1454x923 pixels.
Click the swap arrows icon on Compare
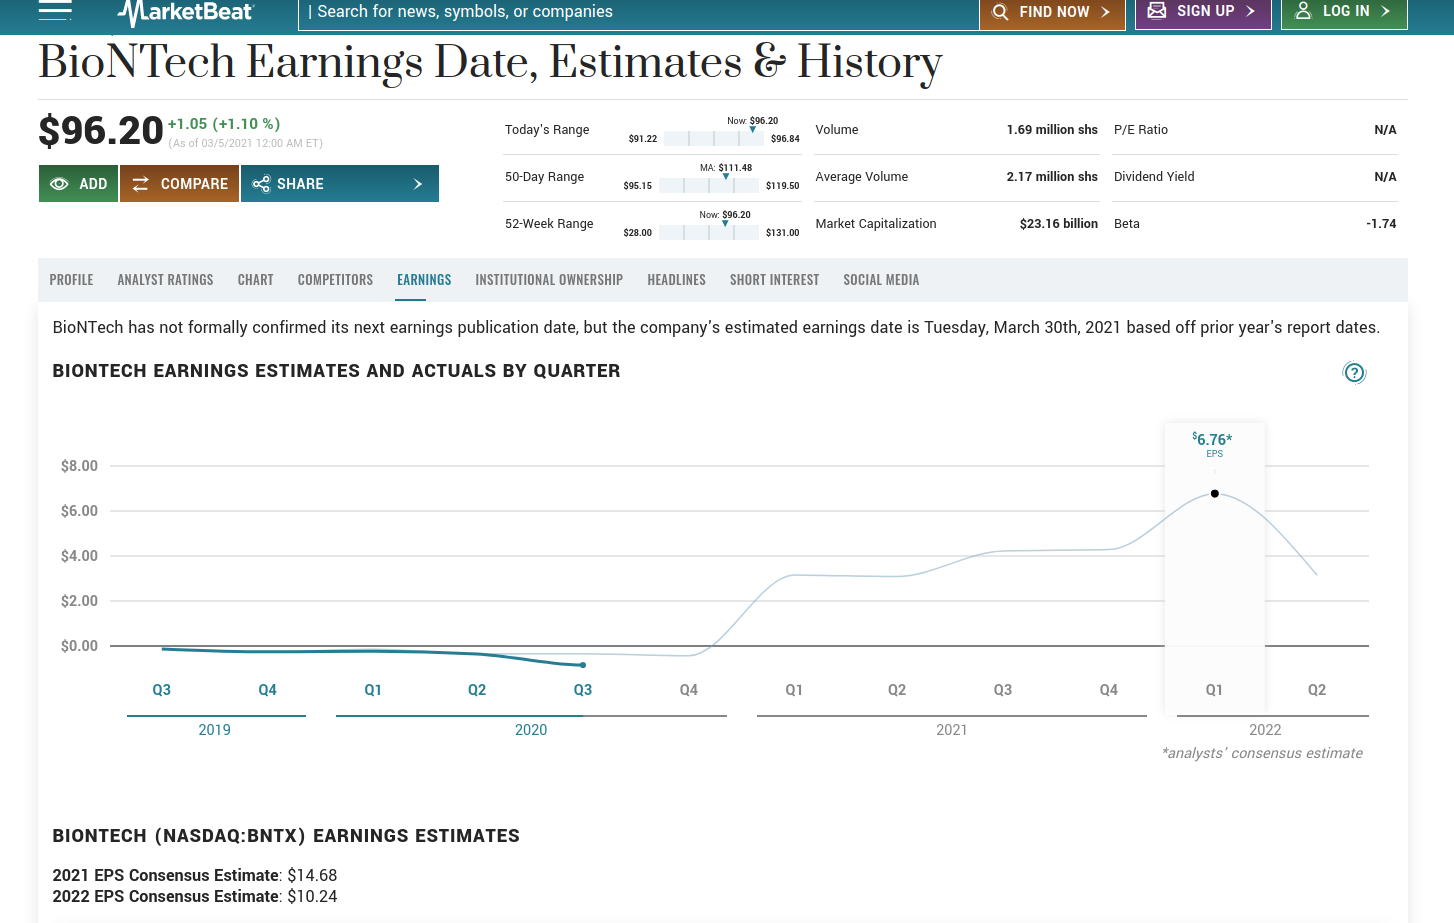pyautogui.click(x=141, y=184)
